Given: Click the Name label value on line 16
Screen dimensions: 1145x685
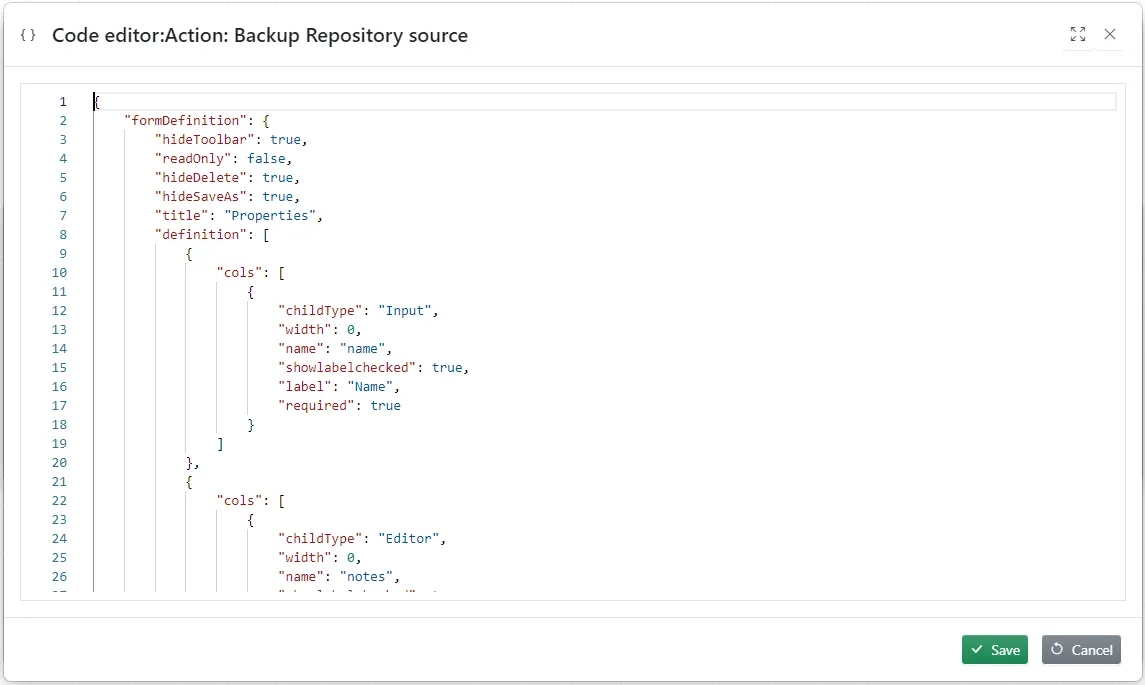Looking at the screenshot, I should click(372, 386).
